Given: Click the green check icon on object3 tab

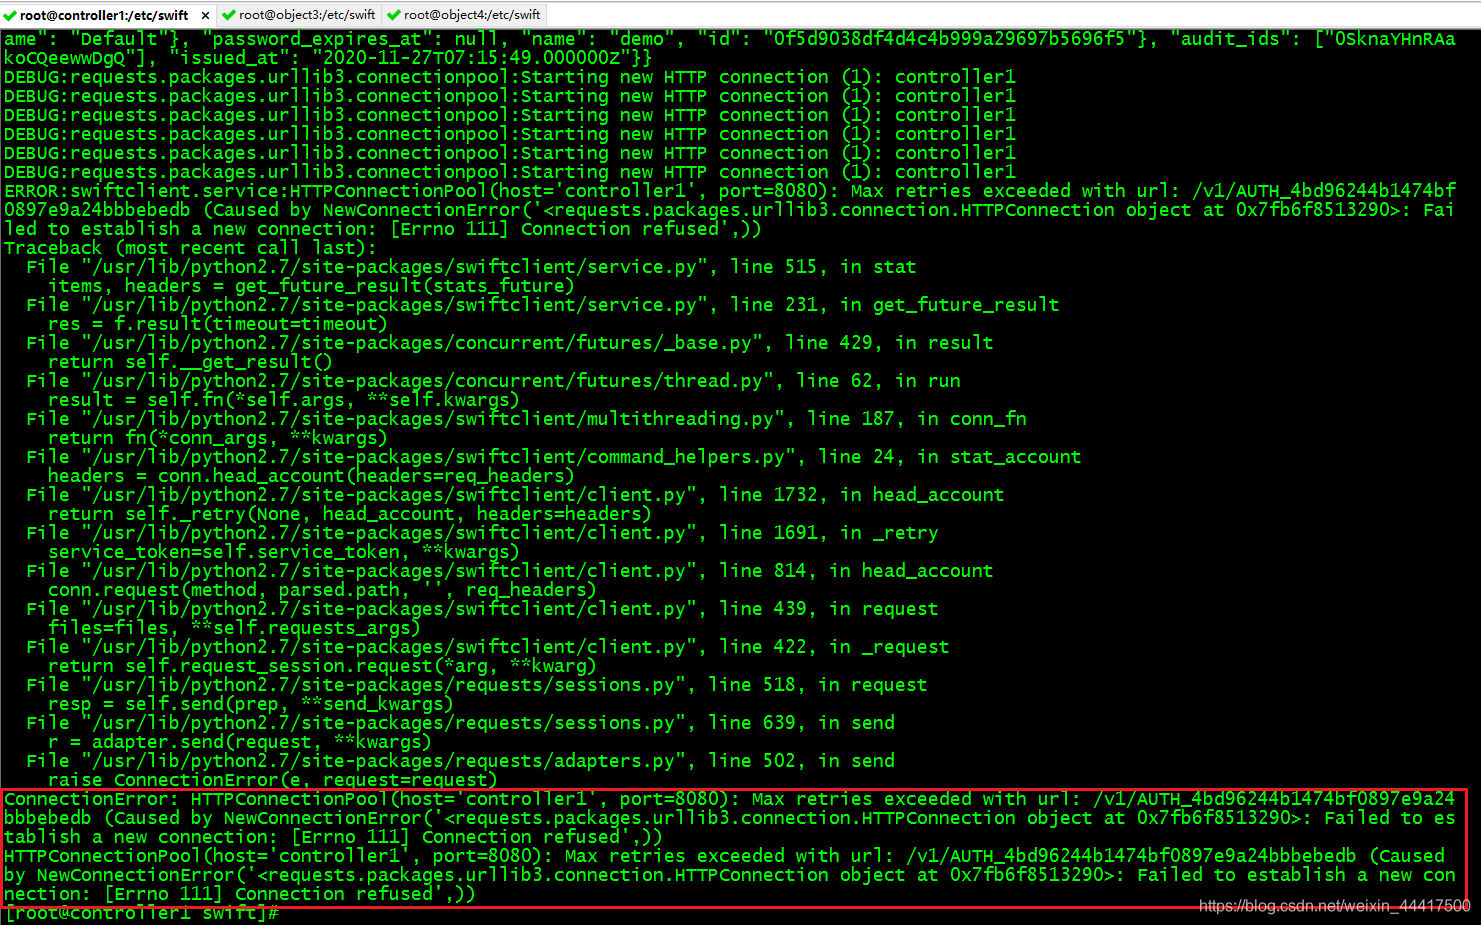Looking at the screenshot, I should (x=229, y=15).
